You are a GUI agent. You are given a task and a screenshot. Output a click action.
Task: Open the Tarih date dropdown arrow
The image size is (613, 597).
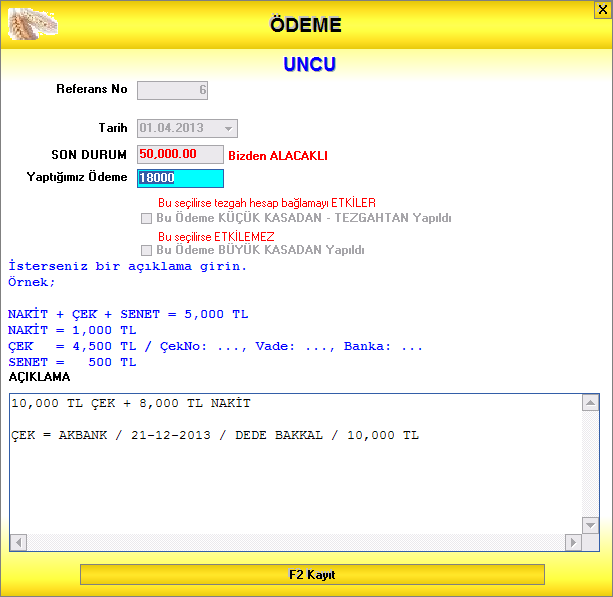pyautogui.click(x=229, y=128)
